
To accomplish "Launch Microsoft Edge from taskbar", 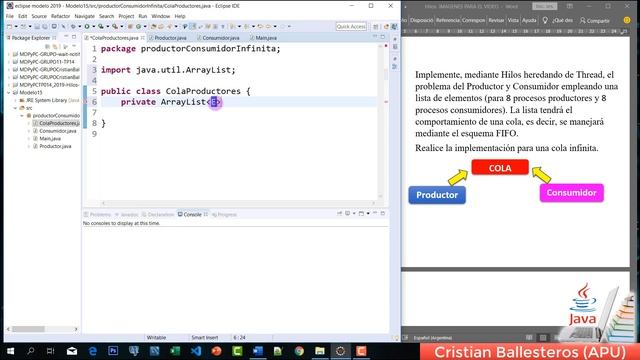I will 93,351.
